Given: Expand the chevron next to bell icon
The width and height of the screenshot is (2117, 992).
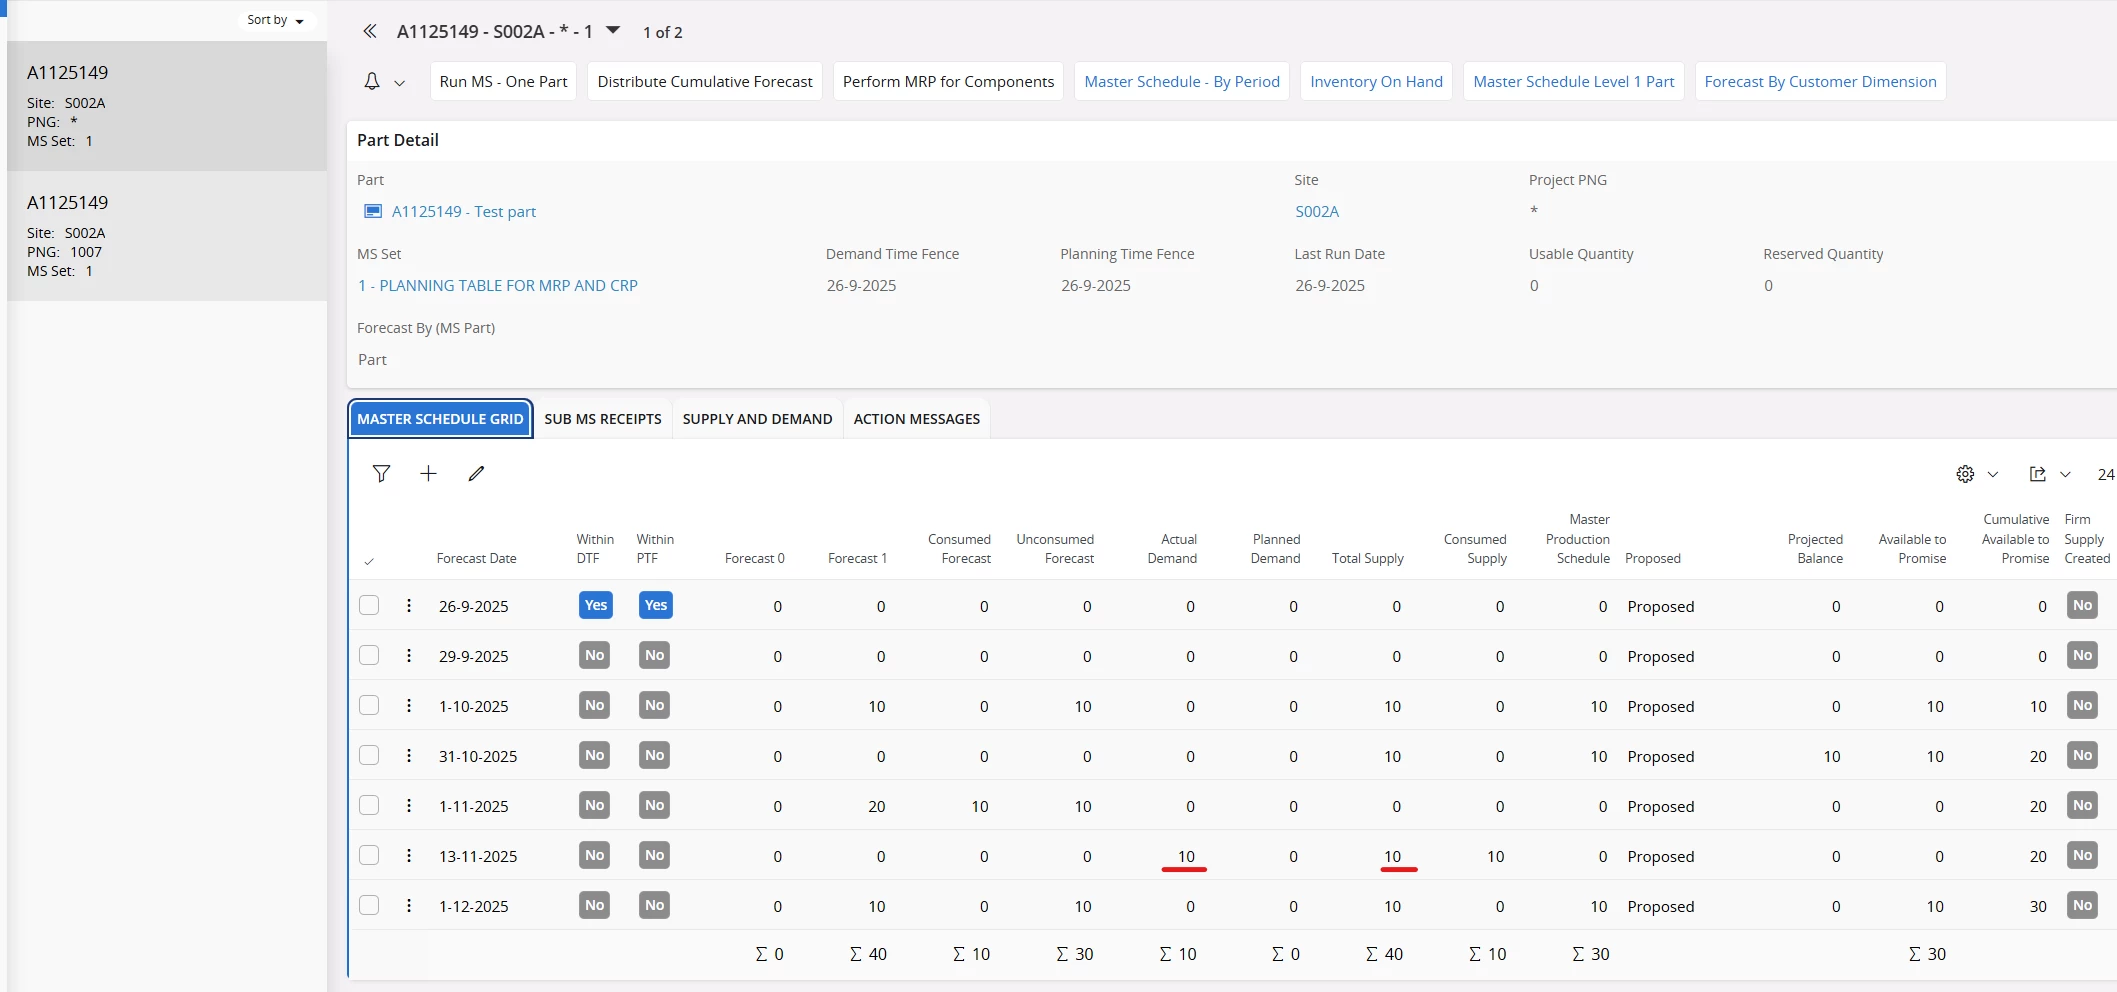Looking at the screenshot, I should coord(400,83).
